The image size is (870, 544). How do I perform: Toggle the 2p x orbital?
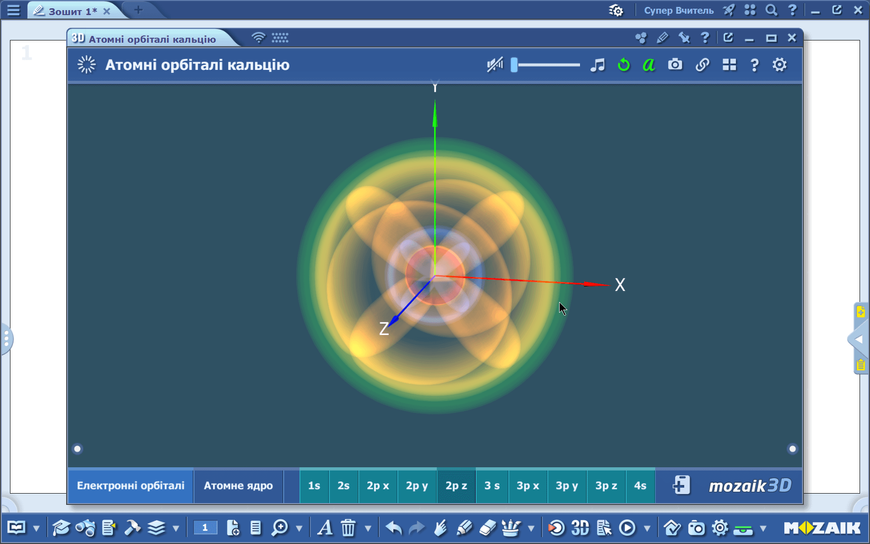378,486
